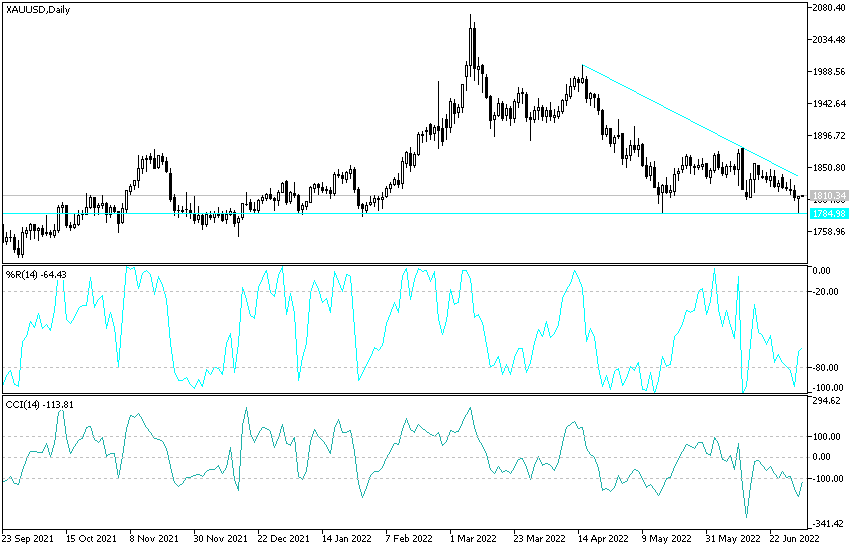860x550 pixels.
Task: Click the 1850.80 price axis value
Action: click(x=829, y=168)
